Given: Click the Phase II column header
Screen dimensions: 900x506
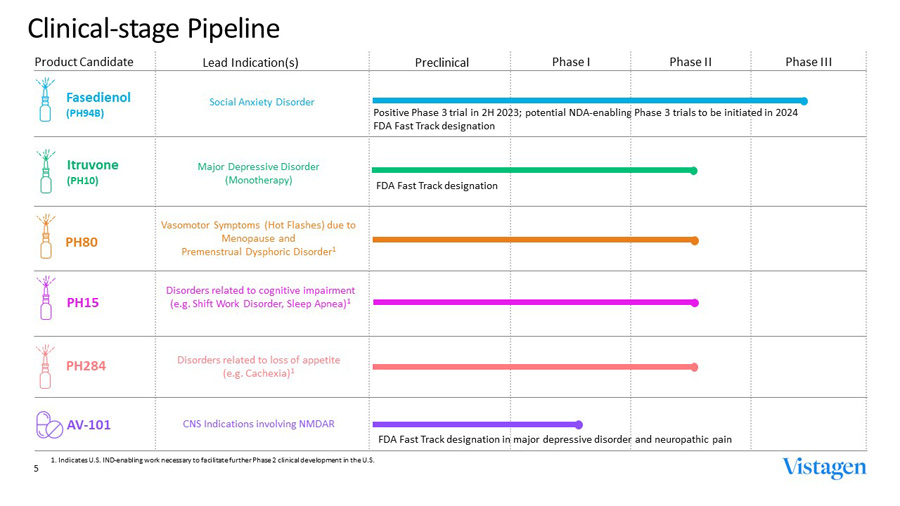Looking at the screenshot, I should 690,62.
